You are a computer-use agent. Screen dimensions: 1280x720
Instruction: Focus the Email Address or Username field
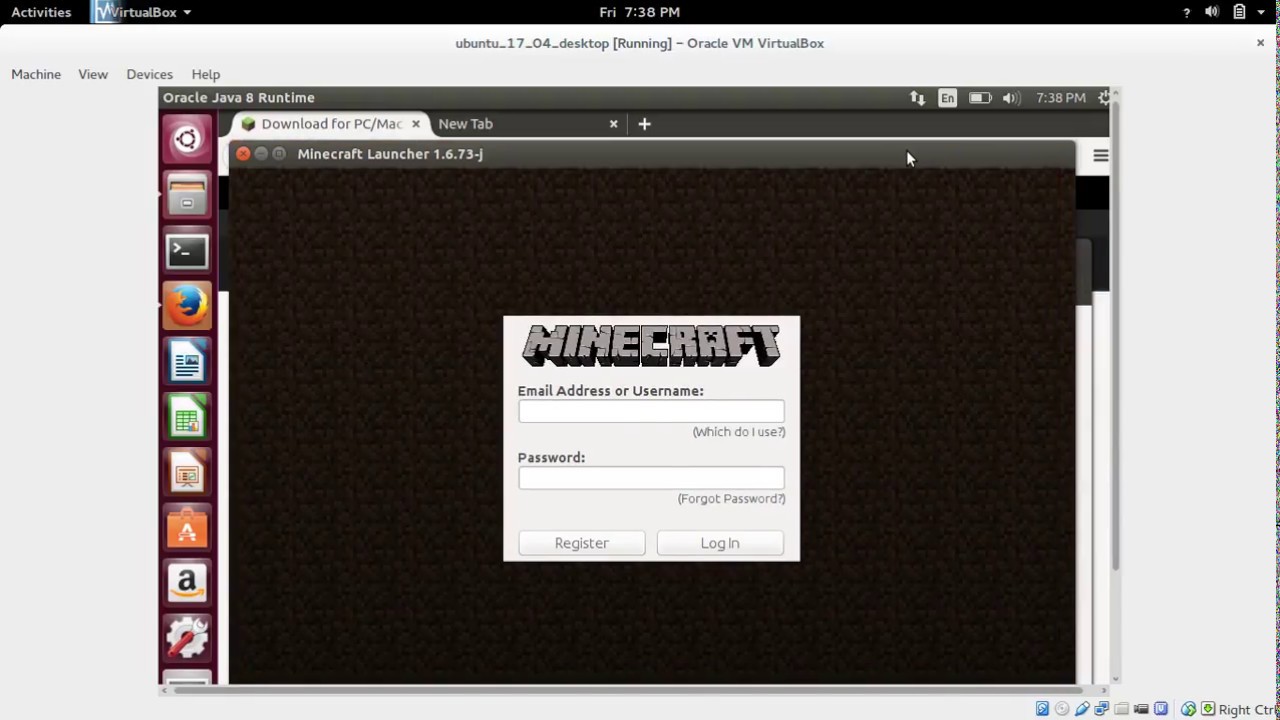point(651,411)
